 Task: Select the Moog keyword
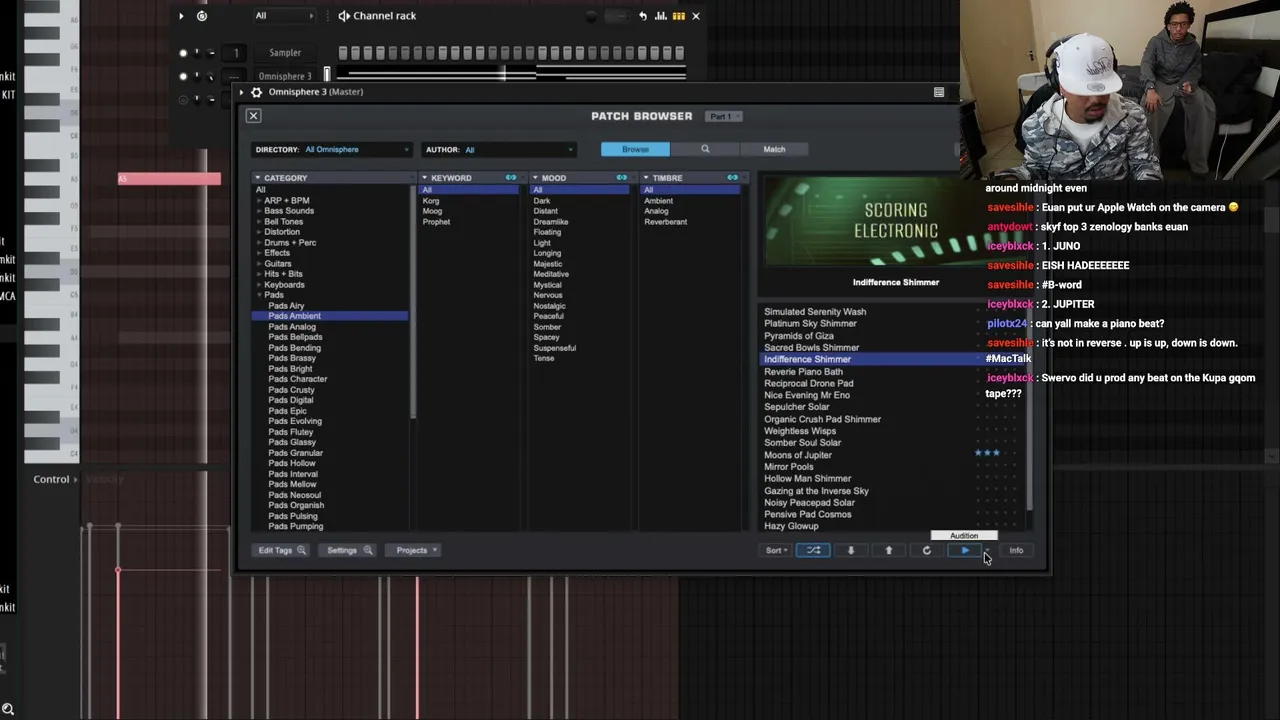pos(432,211)
